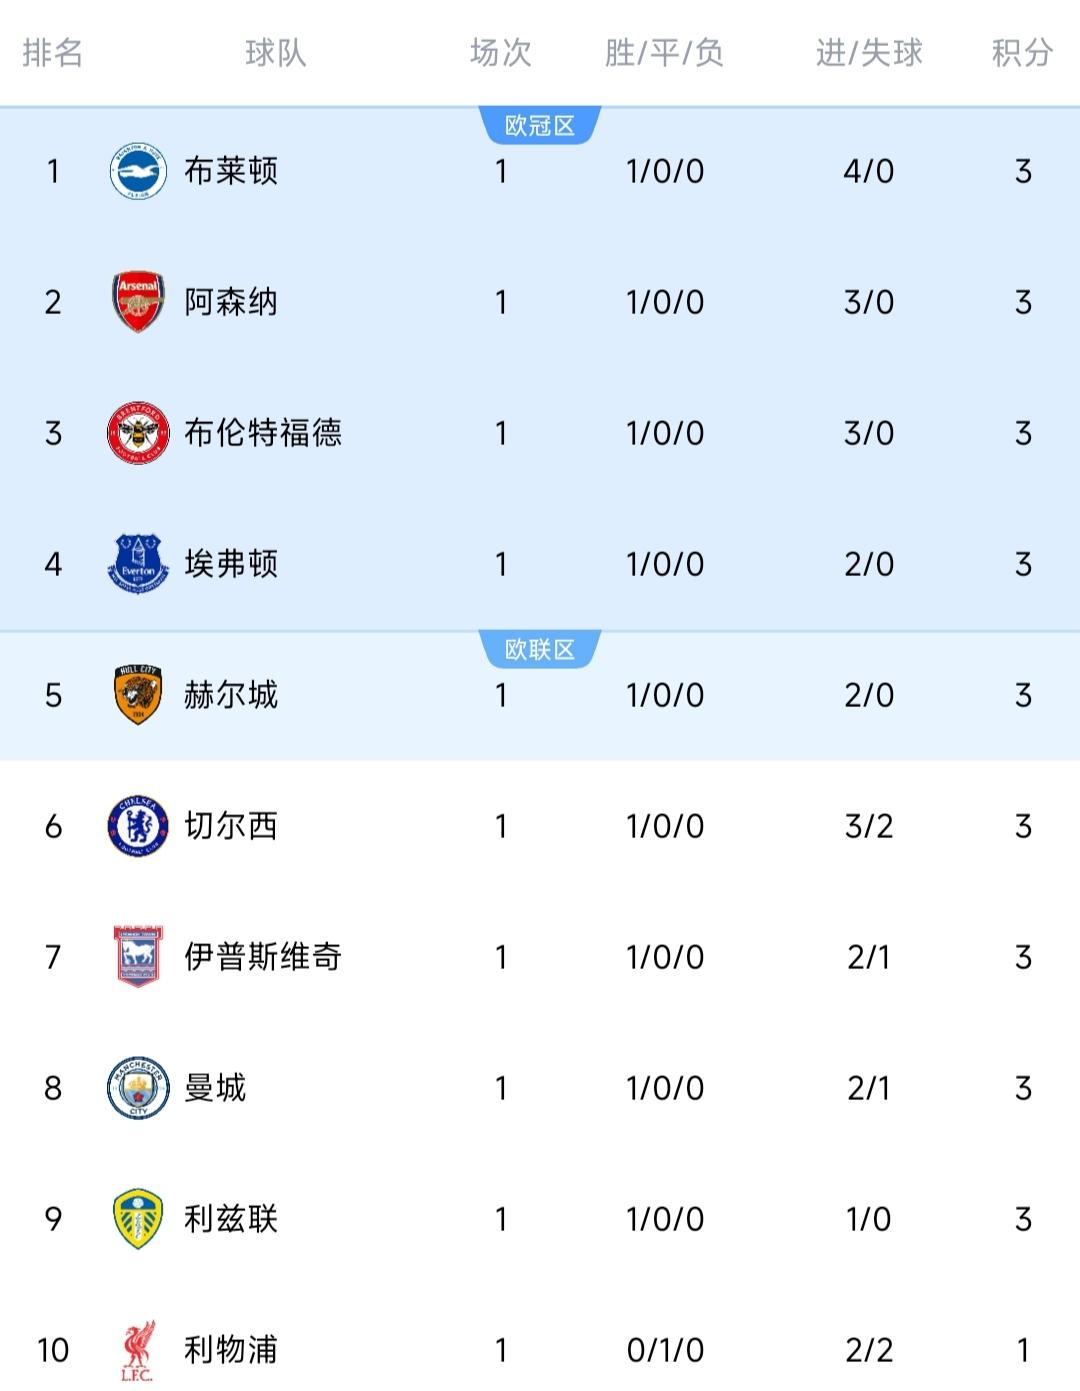The image size is (1080, 1391).
Task: Click the Everton club crest
Action: point(138,564)
